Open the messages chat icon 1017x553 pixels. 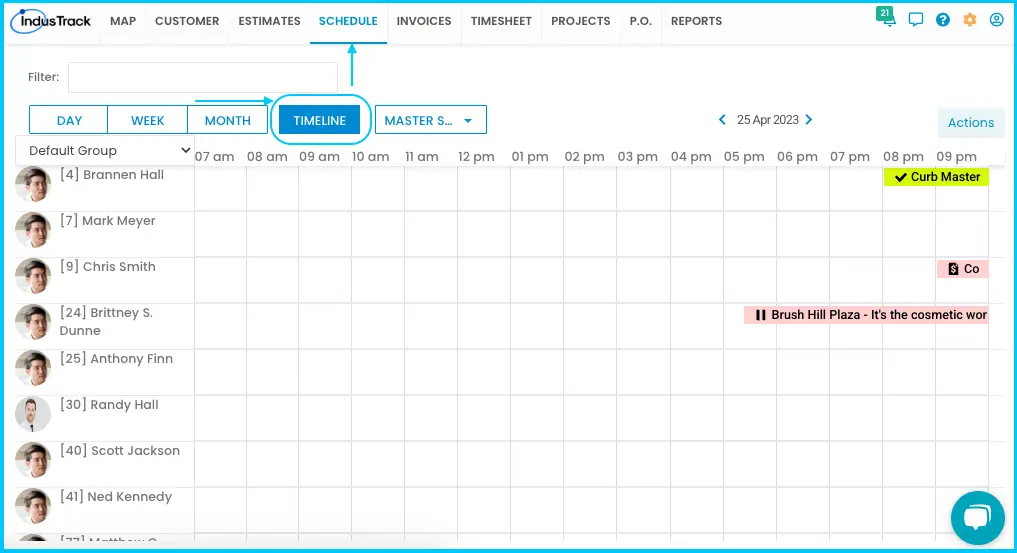(915, 20)
